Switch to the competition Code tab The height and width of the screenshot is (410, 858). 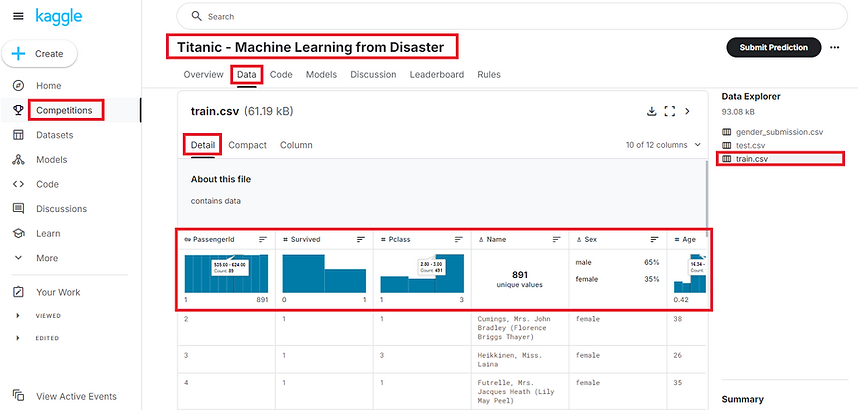(281, 74)
